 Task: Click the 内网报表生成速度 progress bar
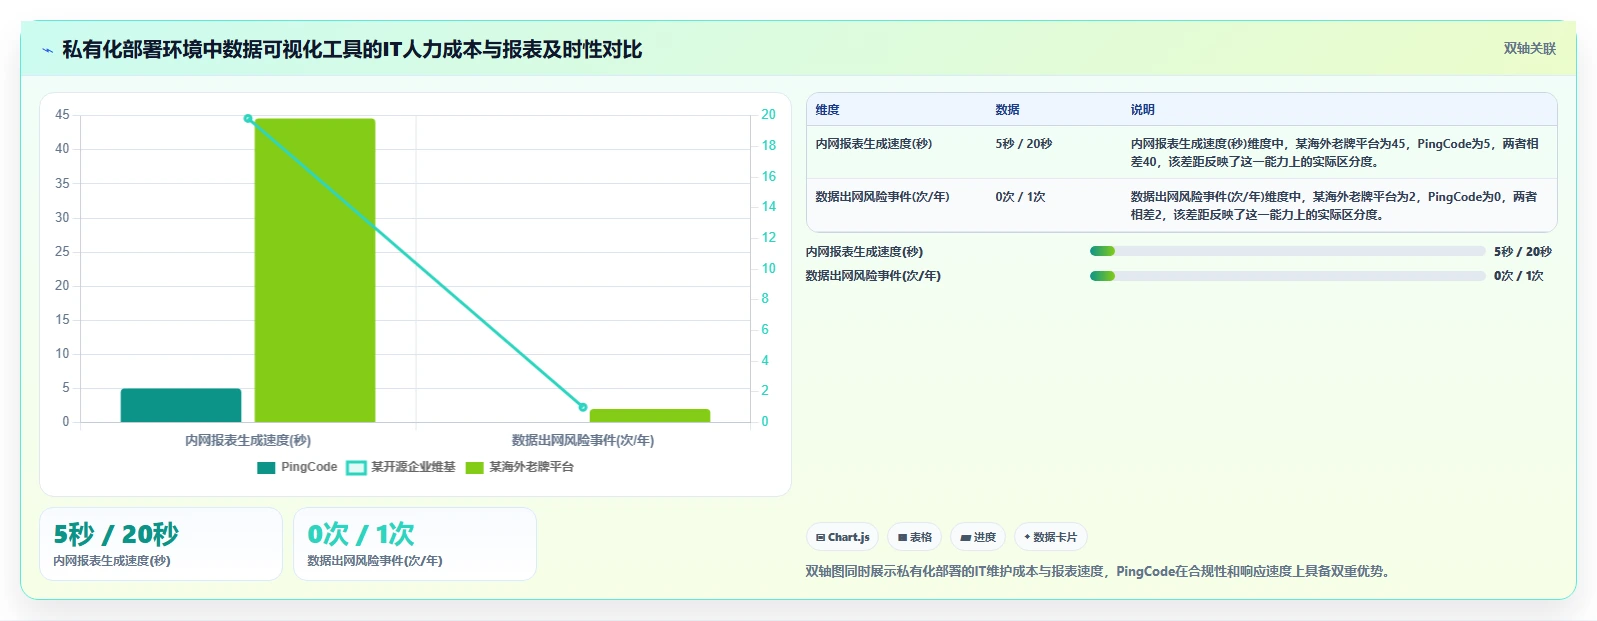click(x=1288, y=251)
